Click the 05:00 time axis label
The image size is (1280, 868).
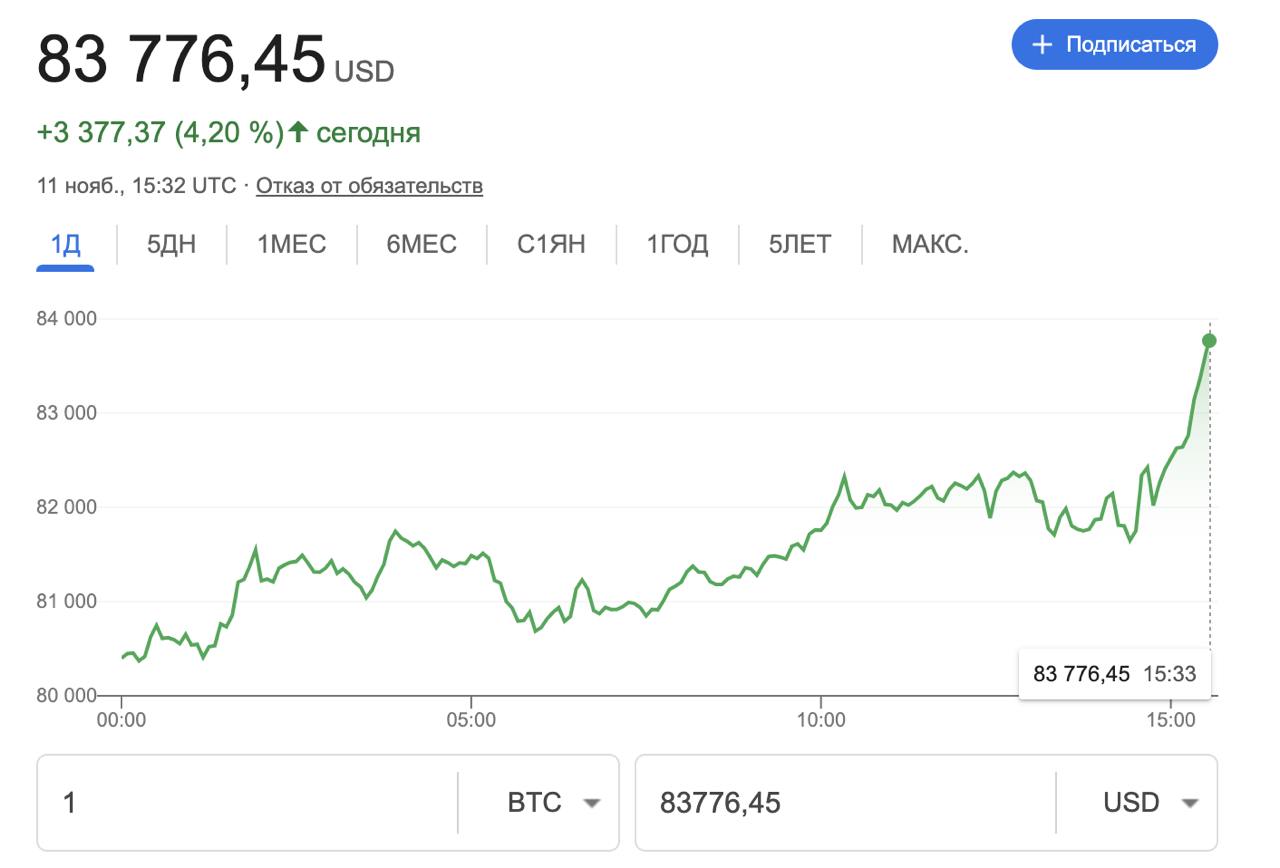[470, 720]
